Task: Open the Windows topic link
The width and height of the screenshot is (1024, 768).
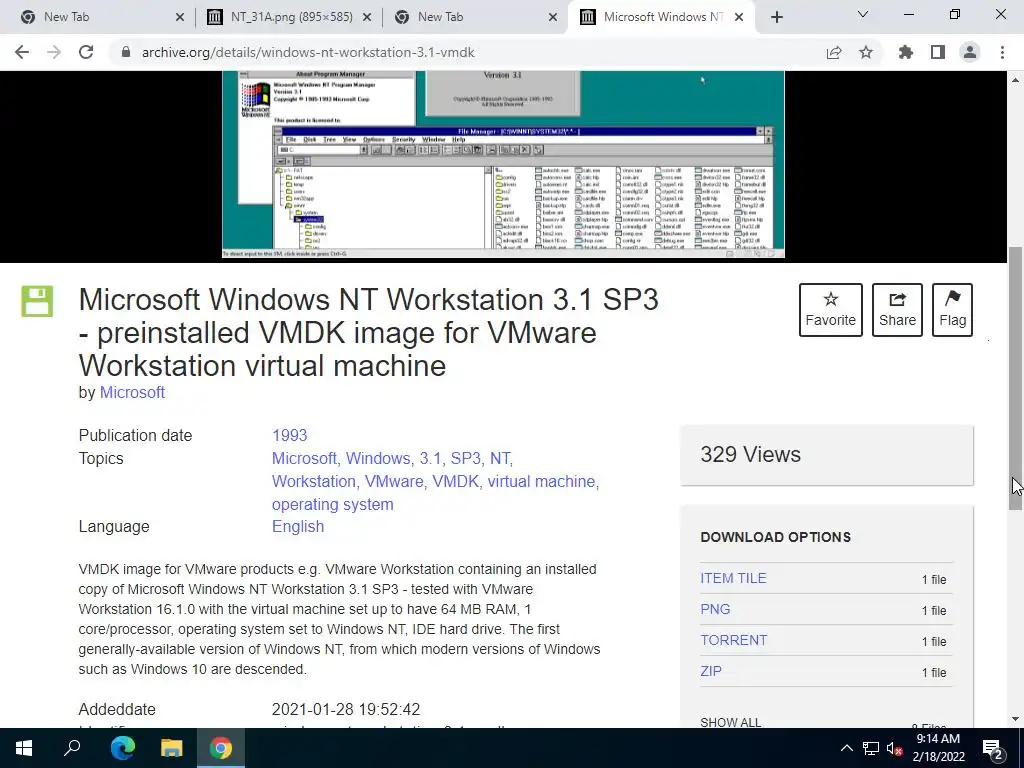Action: [377, 458]
